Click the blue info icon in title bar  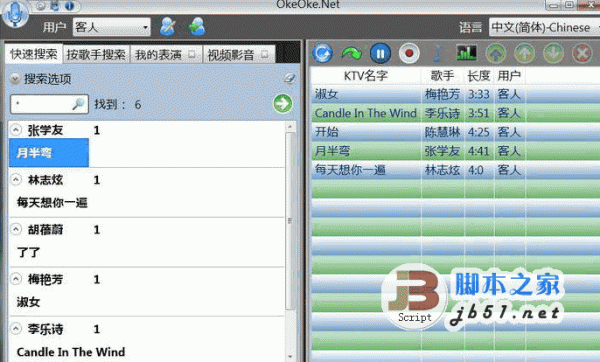click(x=70, y=6)
